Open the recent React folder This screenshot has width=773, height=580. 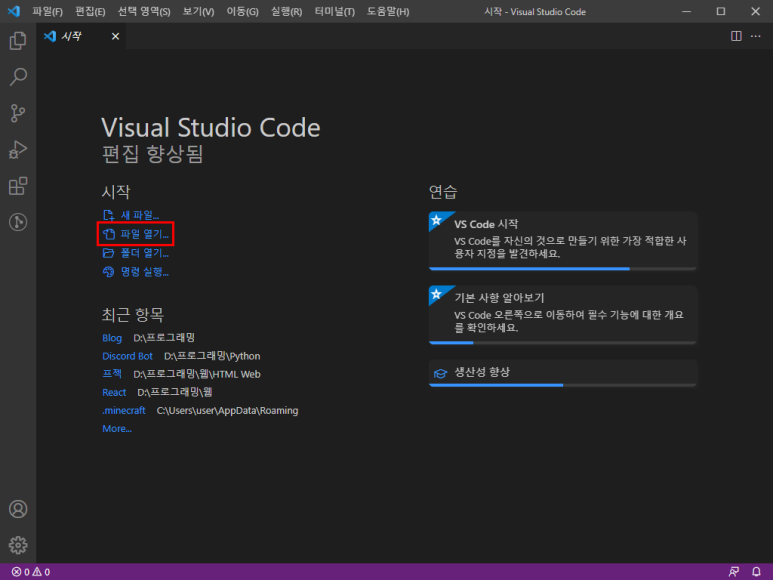pyautogui.click(x=114, y=392)
